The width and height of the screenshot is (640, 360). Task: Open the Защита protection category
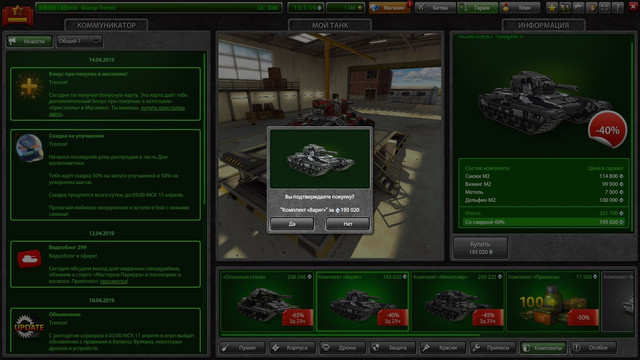[393, 348]
